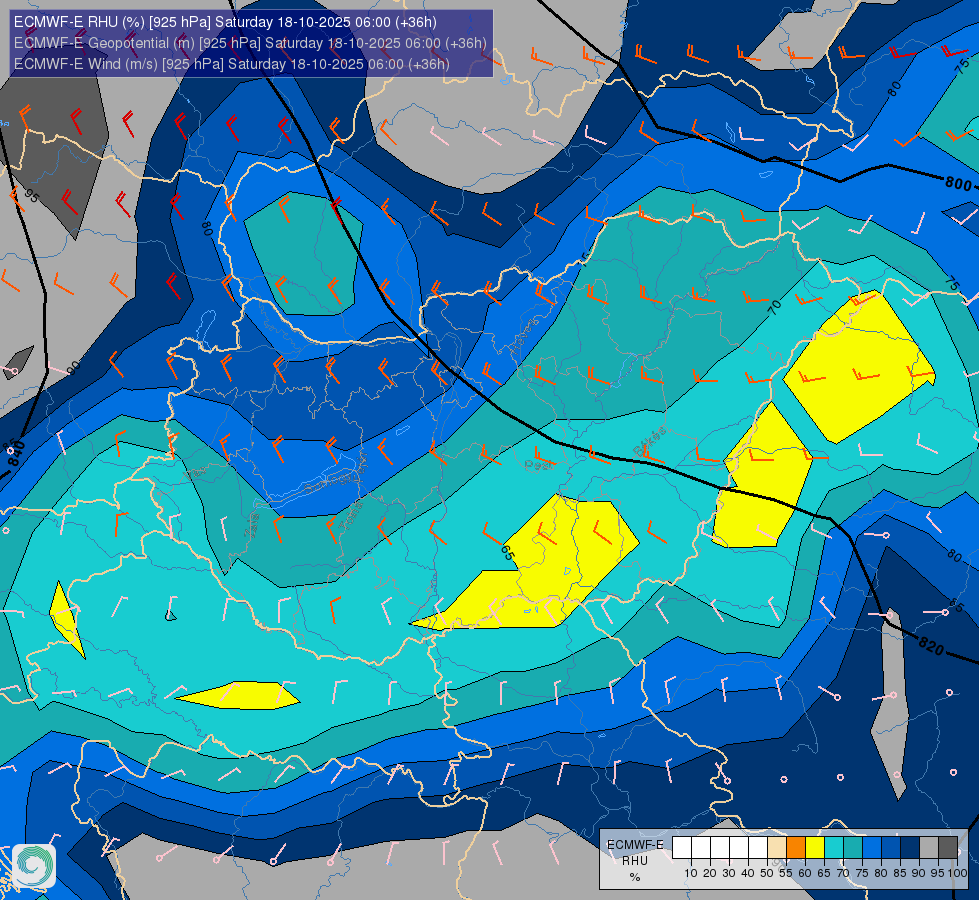Select the ECMWF-E Wind (m/s) title line
Image resolution: width=979 pixels, height=900 pixels.
(x=232, y=64)
